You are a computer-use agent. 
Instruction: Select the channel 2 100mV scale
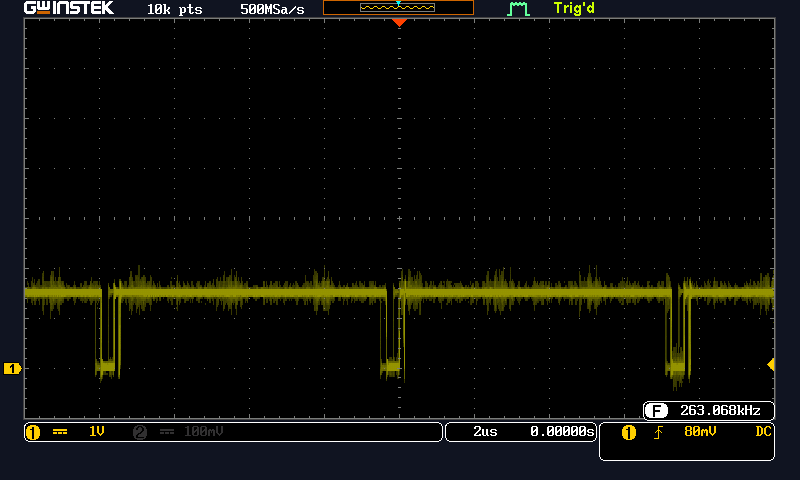203,432
